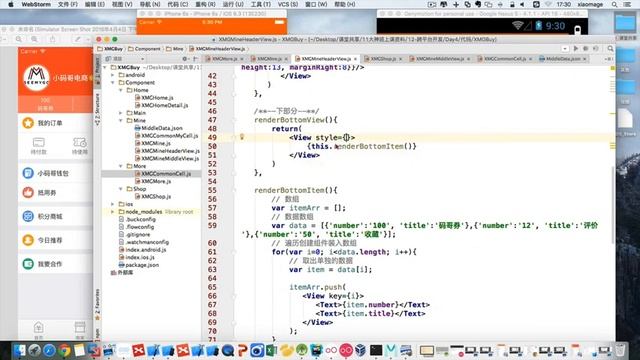Expand the node_modules folder
This screenshot has width=640, height=360.
click(x=113, y=212)
